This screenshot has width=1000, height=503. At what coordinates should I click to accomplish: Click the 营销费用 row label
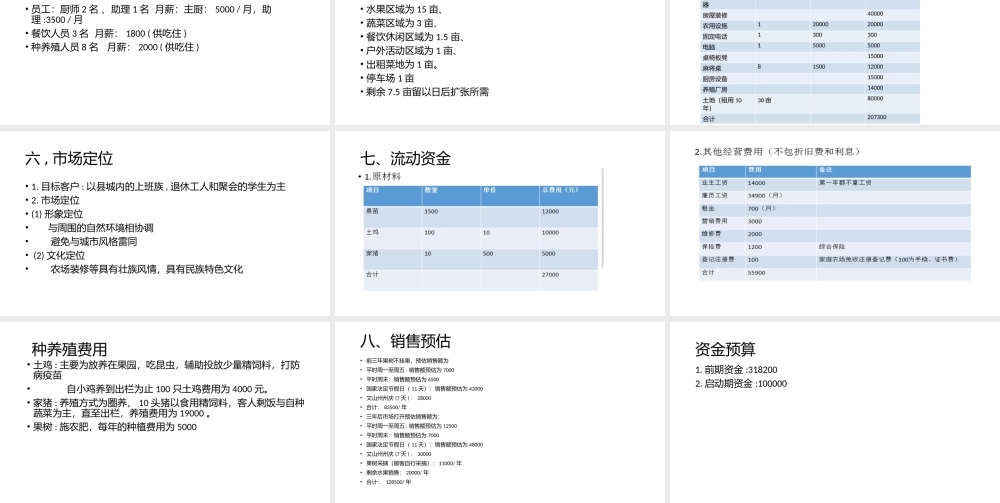pyautogui.click(x=714, y=221)
